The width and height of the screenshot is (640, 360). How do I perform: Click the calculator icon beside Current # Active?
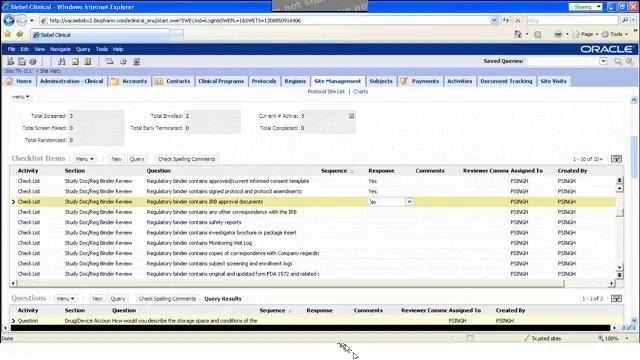(351, 116)
